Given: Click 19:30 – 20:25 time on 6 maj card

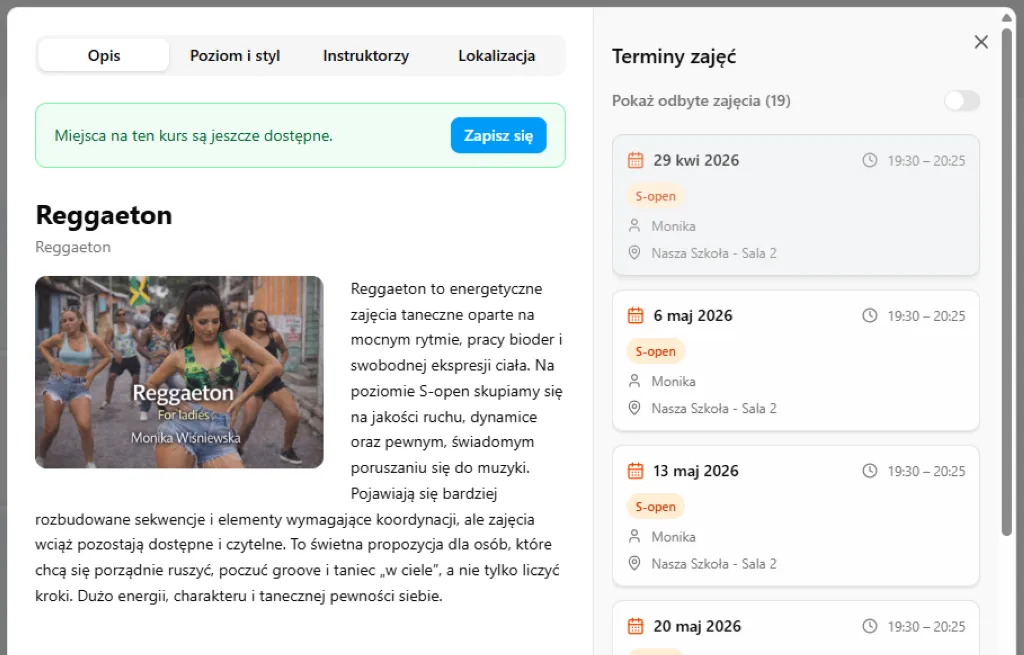Looking at the screenshot, I should pyautogui.click(x=926, y=316).
